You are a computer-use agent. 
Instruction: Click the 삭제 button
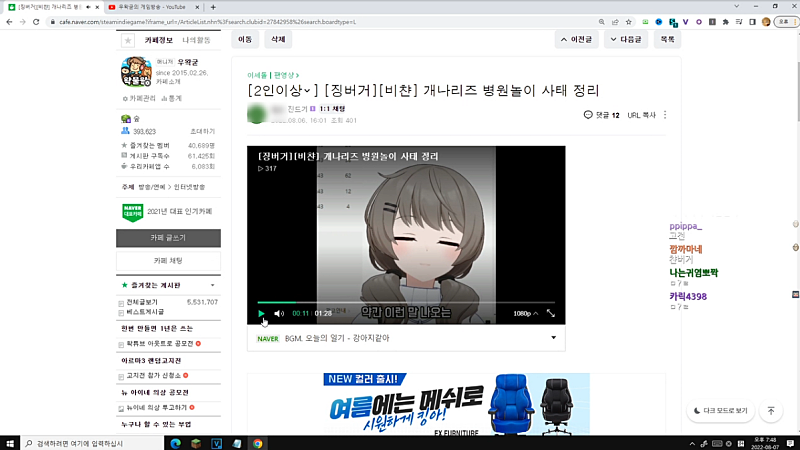[x=278, y=39]
